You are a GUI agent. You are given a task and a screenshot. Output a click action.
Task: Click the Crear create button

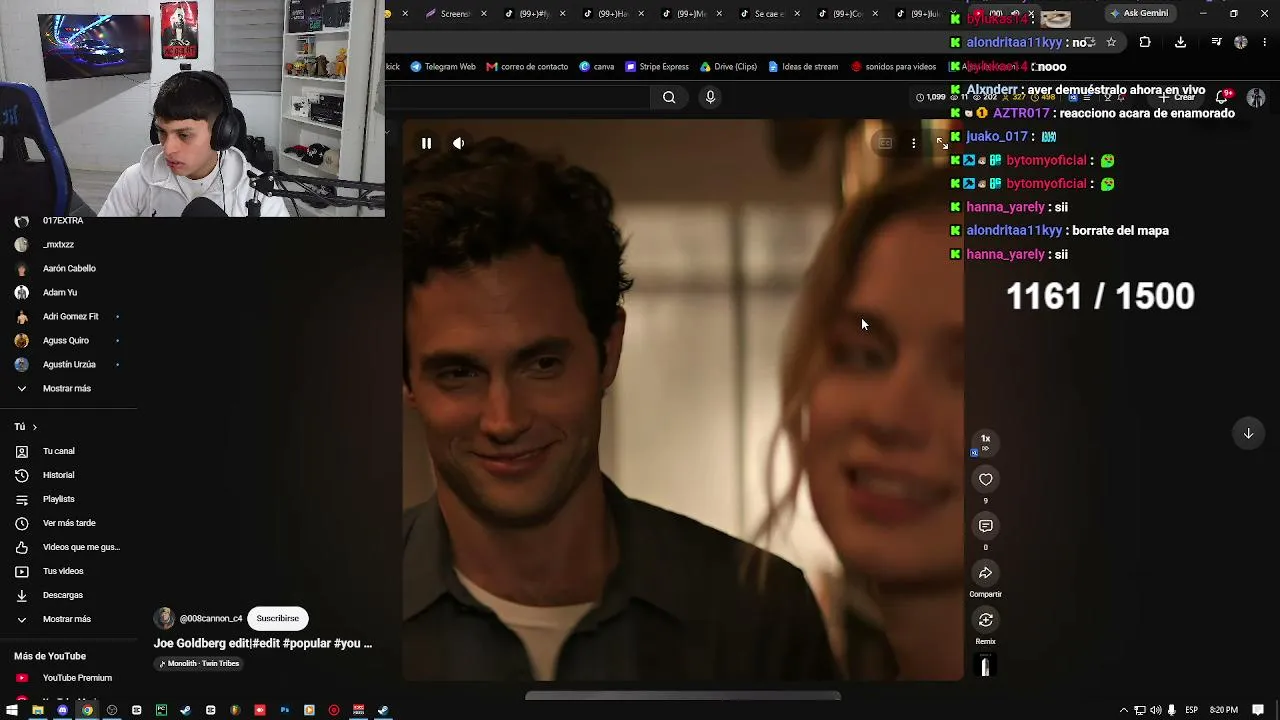[1179, 97]
